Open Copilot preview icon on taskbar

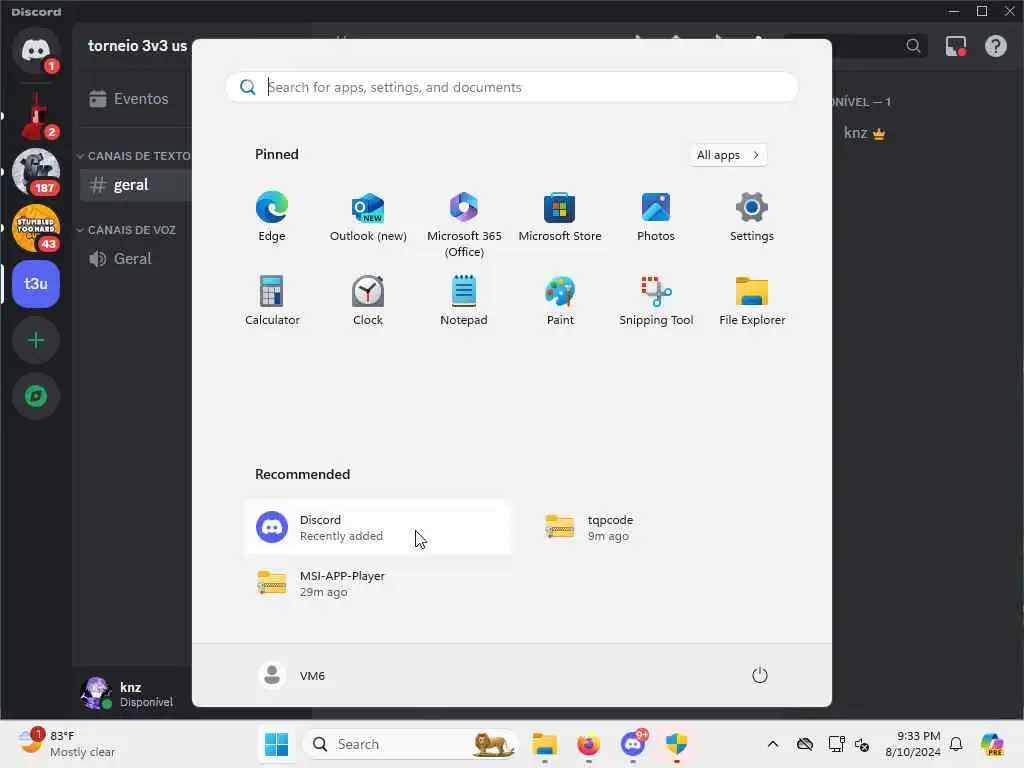(x=992, y=744)
